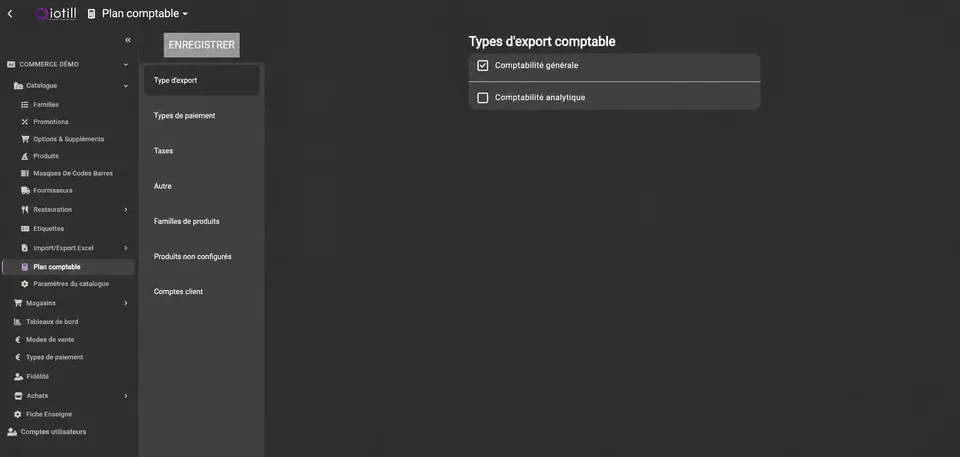Click the iotill logo
The width and height of the screenshot is (960, 457).
pyautogui.click(x=56, y=13)
